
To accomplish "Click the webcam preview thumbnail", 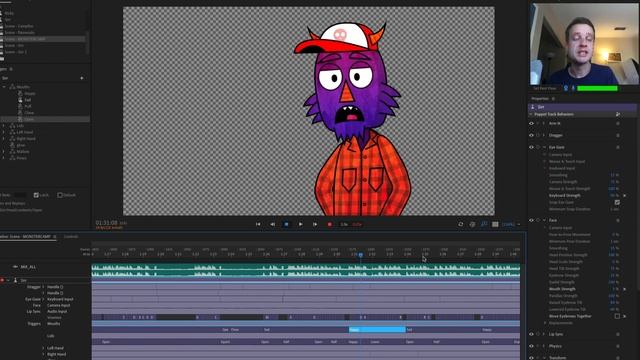I will (584, 44).
